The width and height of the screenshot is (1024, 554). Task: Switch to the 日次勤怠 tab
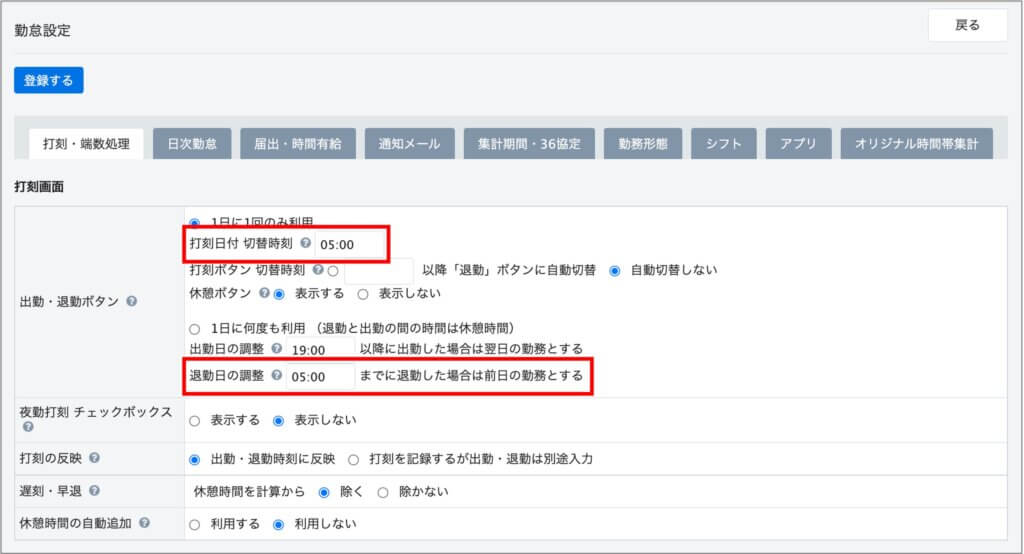pyautogui.click(x=192, y=144)
